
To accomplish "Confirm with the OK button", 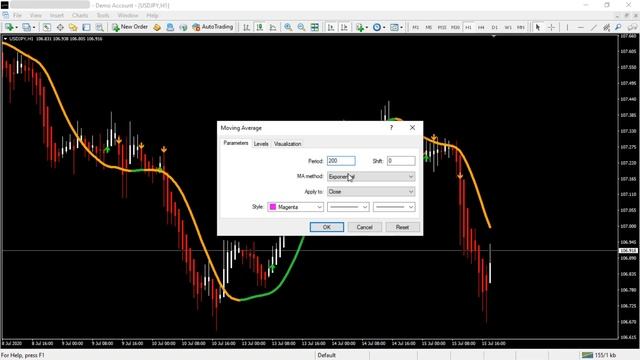I will click(x=327, y=227).
